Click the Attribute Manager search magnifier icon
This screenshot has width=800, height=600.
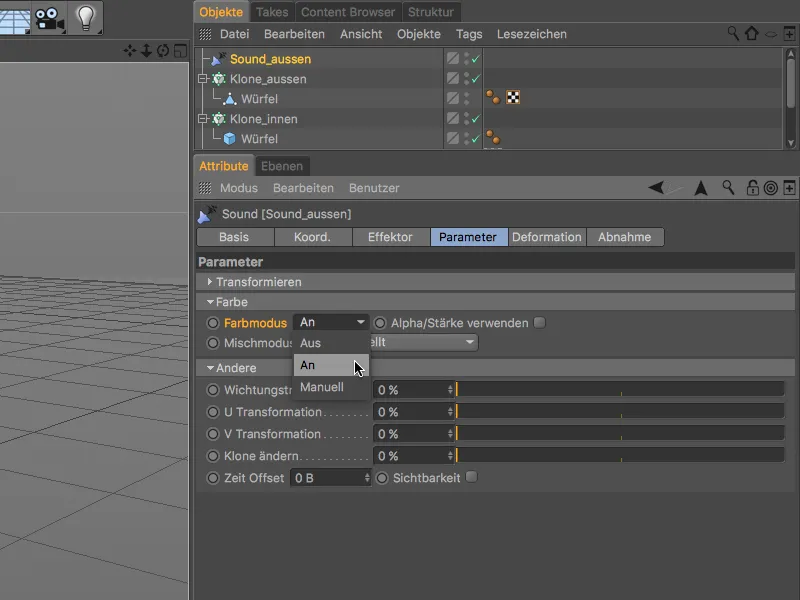[729, 187]
